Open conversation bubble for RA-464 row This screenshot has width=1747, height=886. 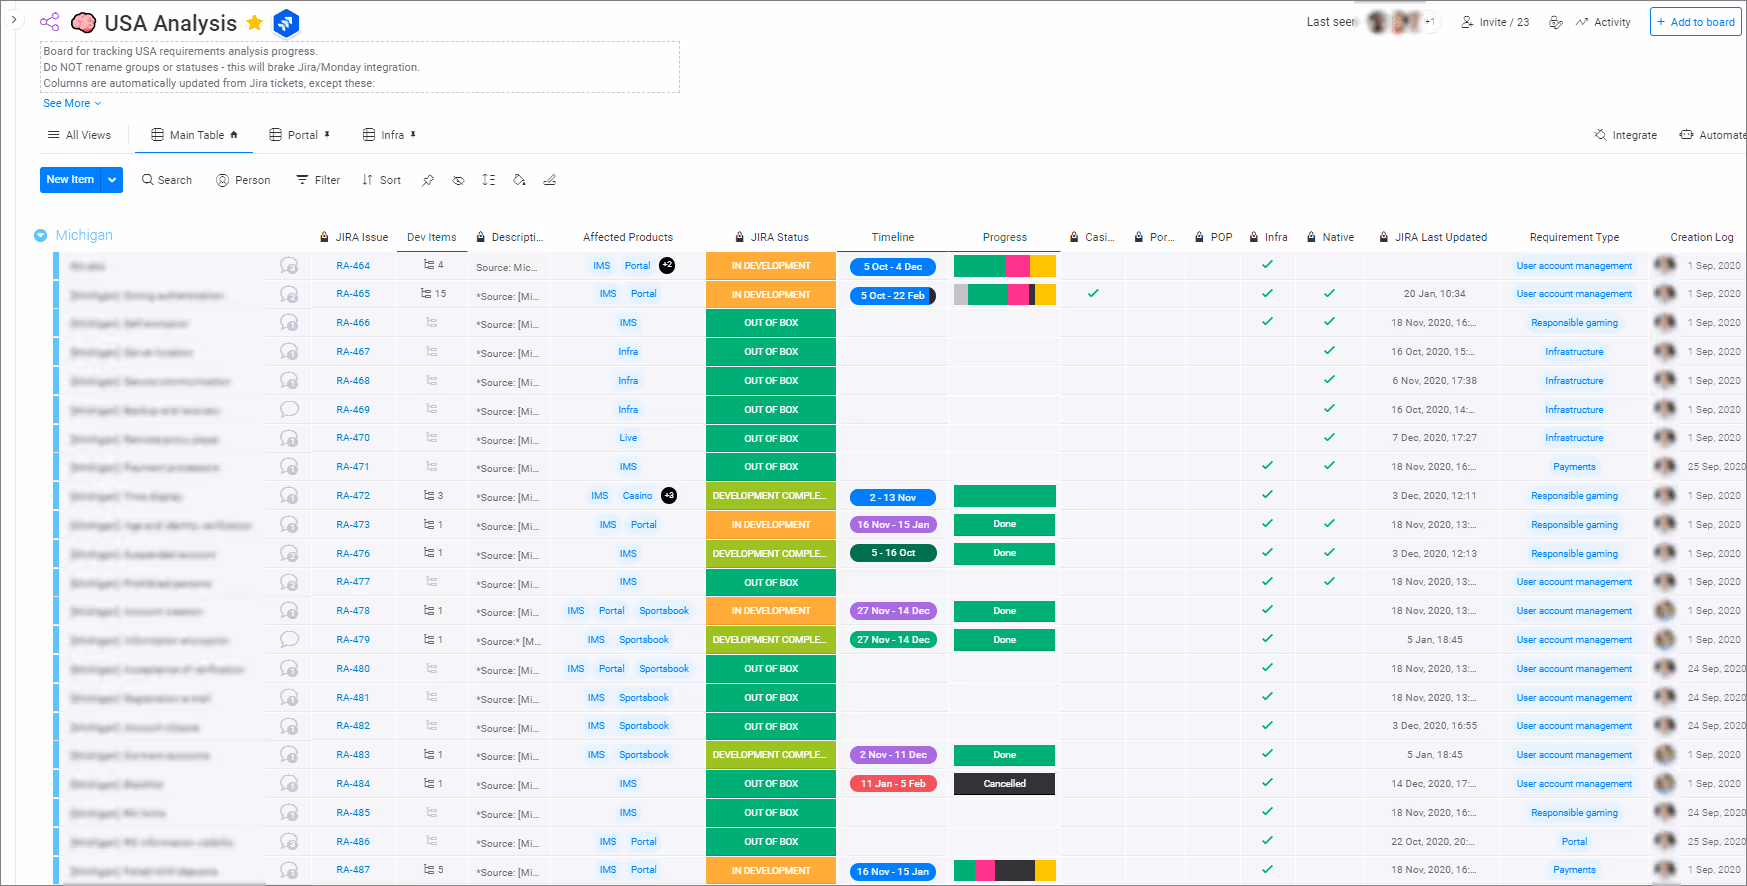289,266
